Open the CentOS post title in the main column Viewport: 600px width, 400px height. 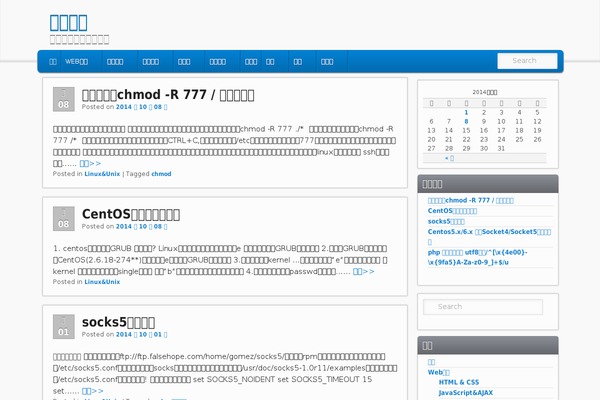coord(131,214)
